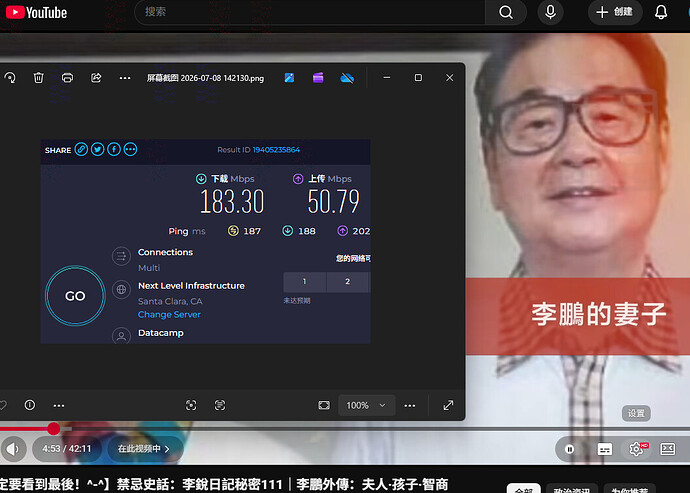This screenshot has width=690, height=493.
Task: Toggle subtitles on the video player
Action: point(605,449)
